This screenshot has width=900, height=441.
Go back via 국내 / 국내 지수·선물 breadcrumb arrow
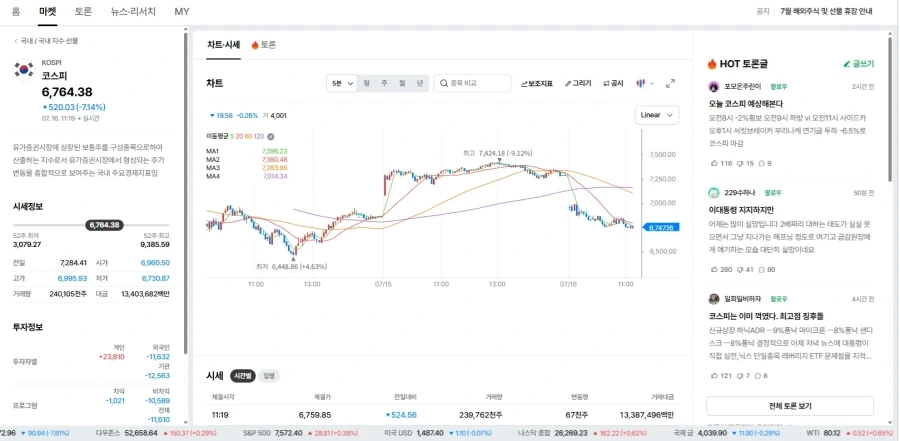[15, 41]
